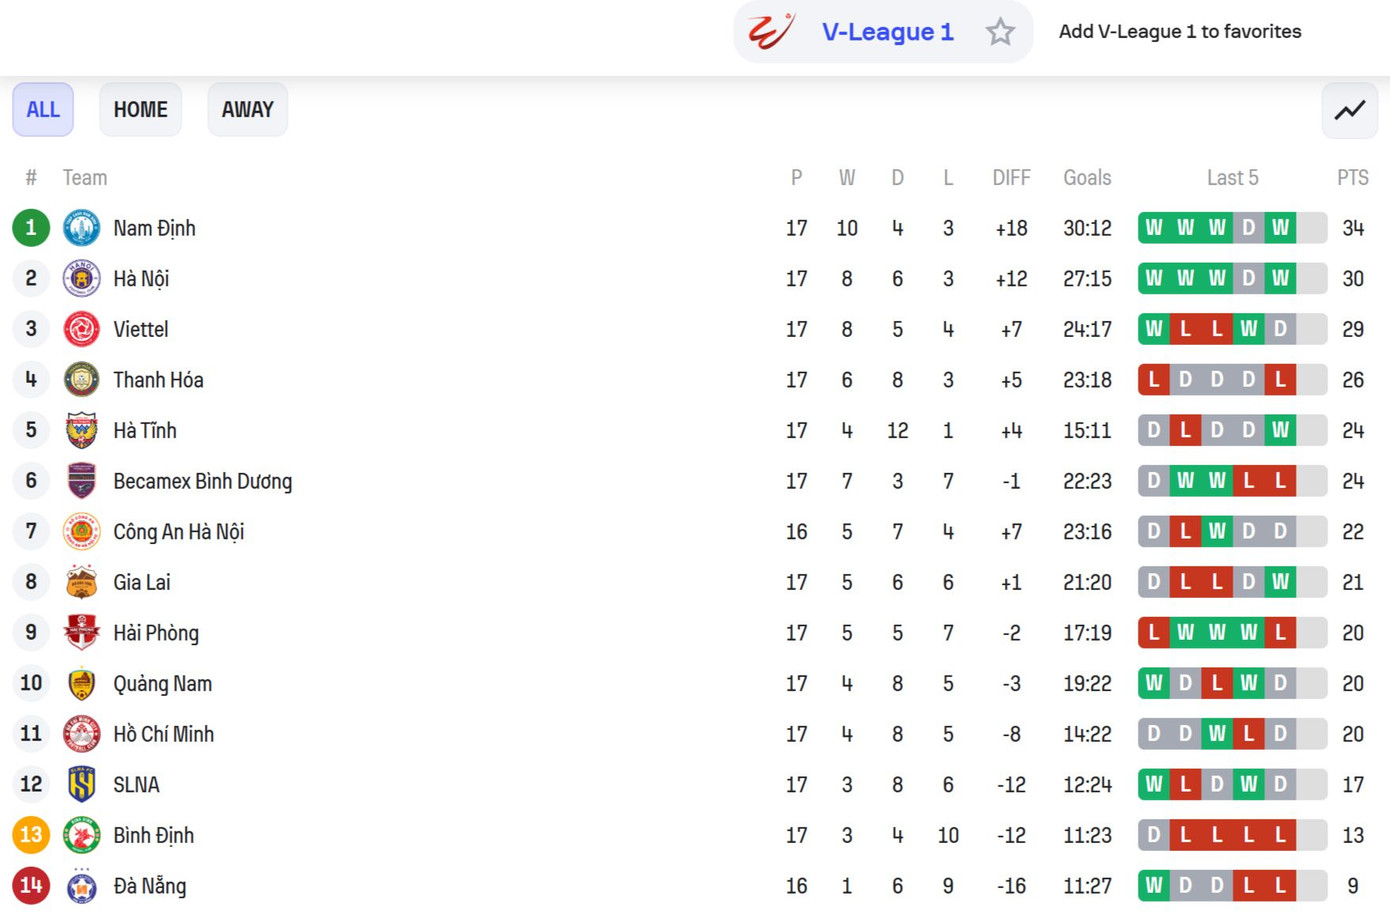Click Đà Nẵng's green W form badge

1154,886
